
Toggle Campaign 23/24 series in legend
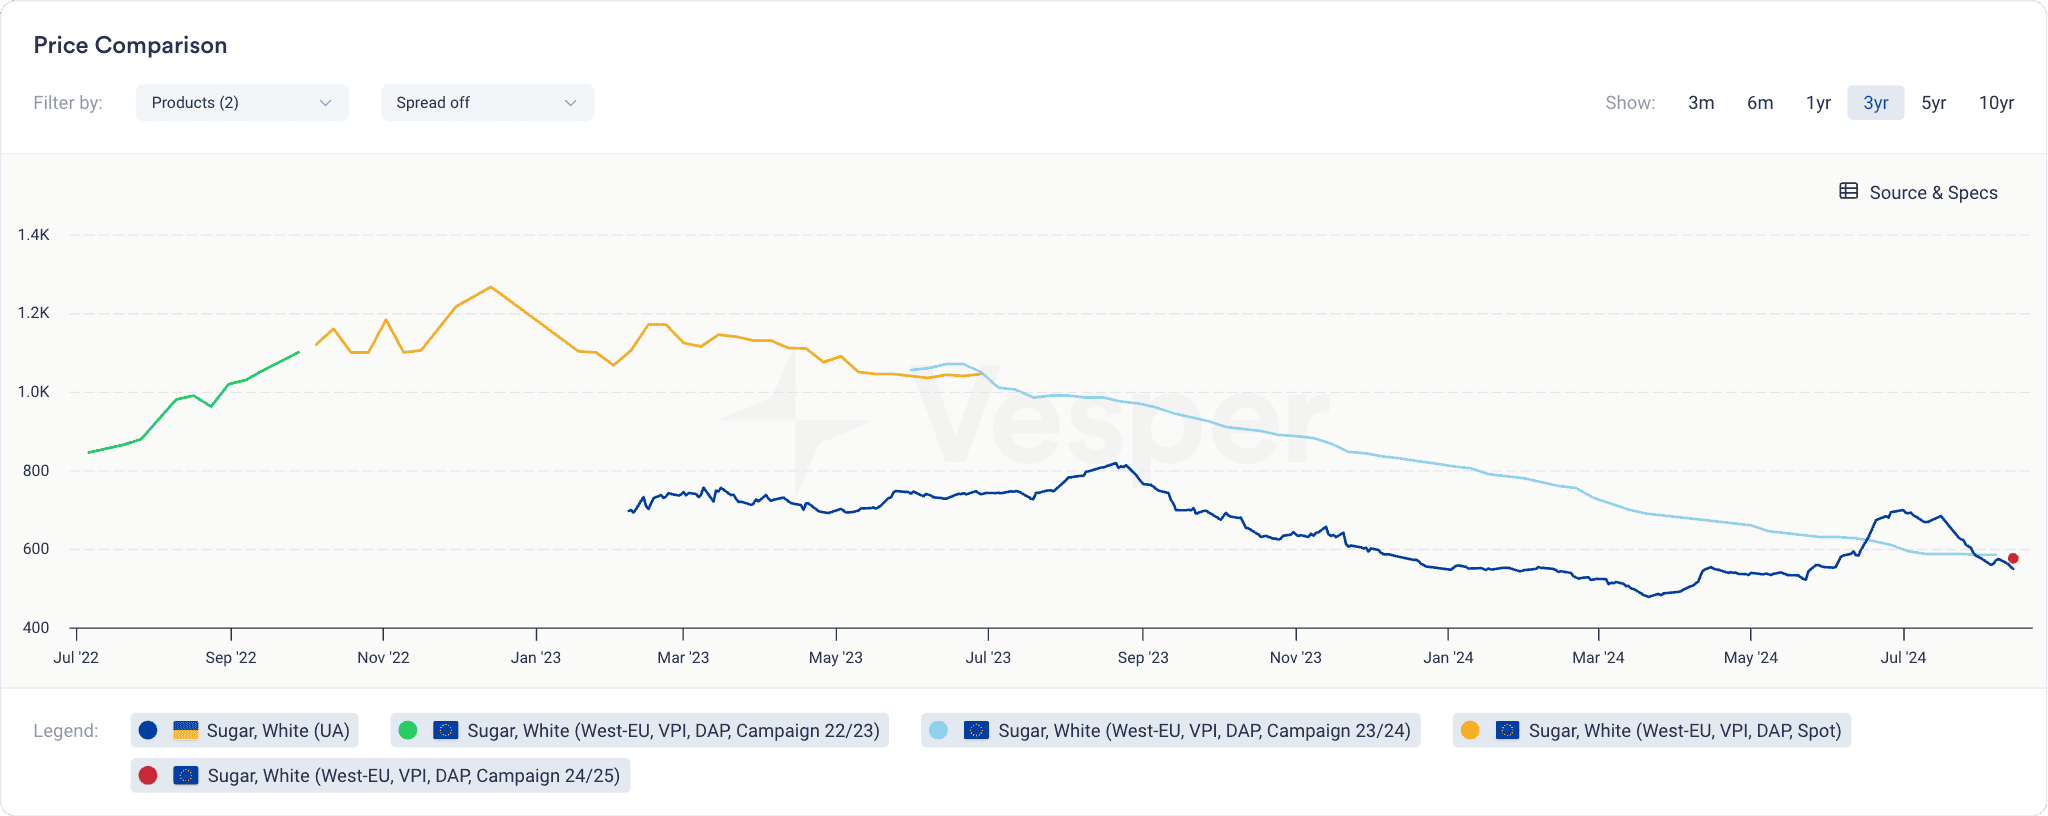[1203, 731]
